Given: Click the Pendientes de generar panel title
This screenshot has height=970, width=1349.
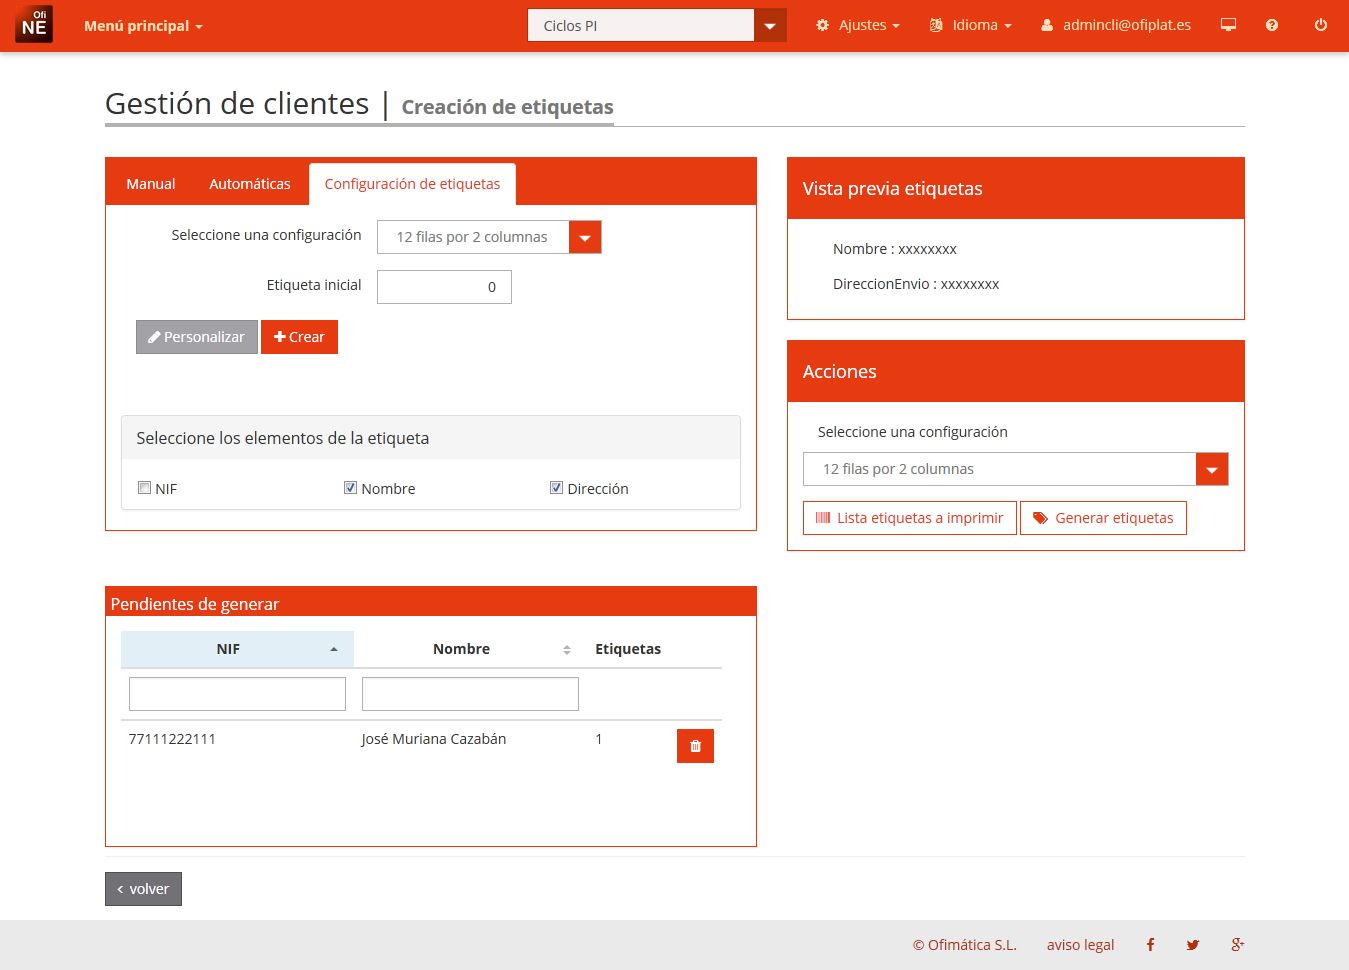Looking at the screenshot, I should pyautogui.click(x=195, y=604).
